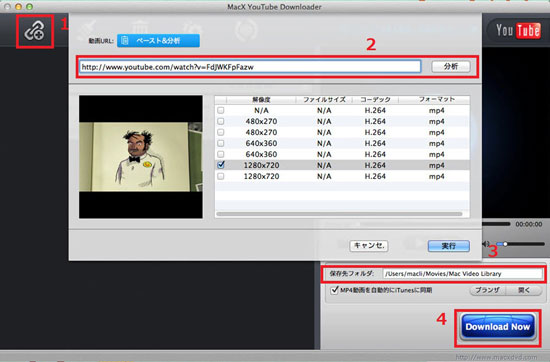Check the first 480x270 row checkbox

point(221,121)
